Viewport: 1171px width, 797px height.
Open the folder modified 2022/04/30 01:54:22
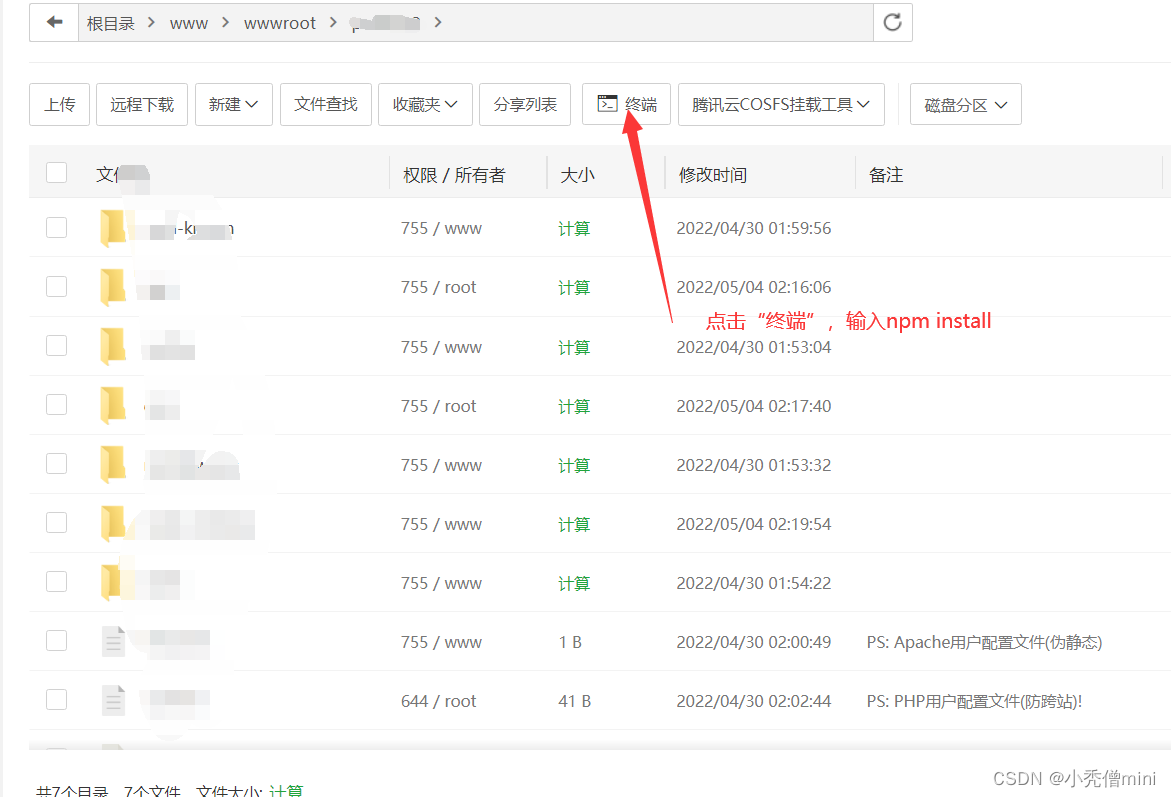pyautogui.click(x=114, y=583)
